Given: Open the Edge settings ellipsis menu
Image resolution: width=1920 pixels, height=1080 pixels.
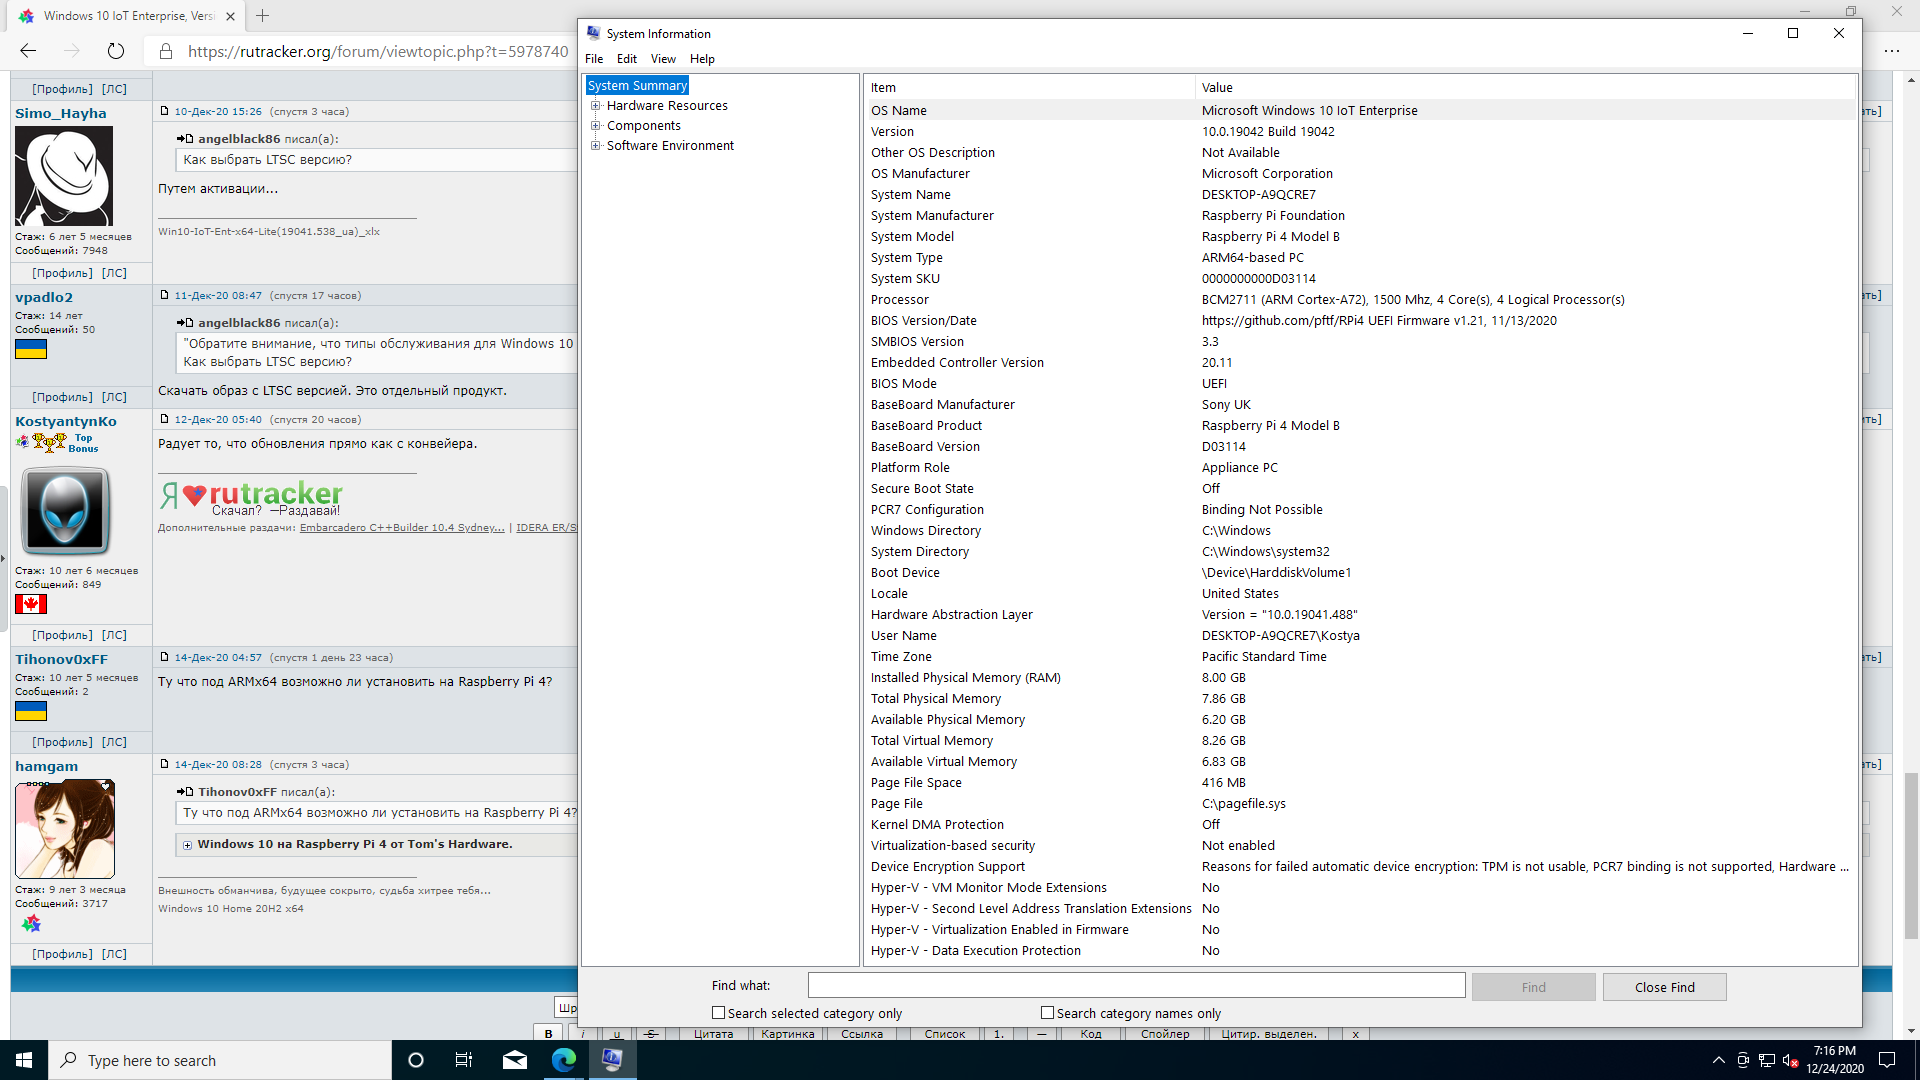Looking at the screenshot, I should coord(1891,51).
